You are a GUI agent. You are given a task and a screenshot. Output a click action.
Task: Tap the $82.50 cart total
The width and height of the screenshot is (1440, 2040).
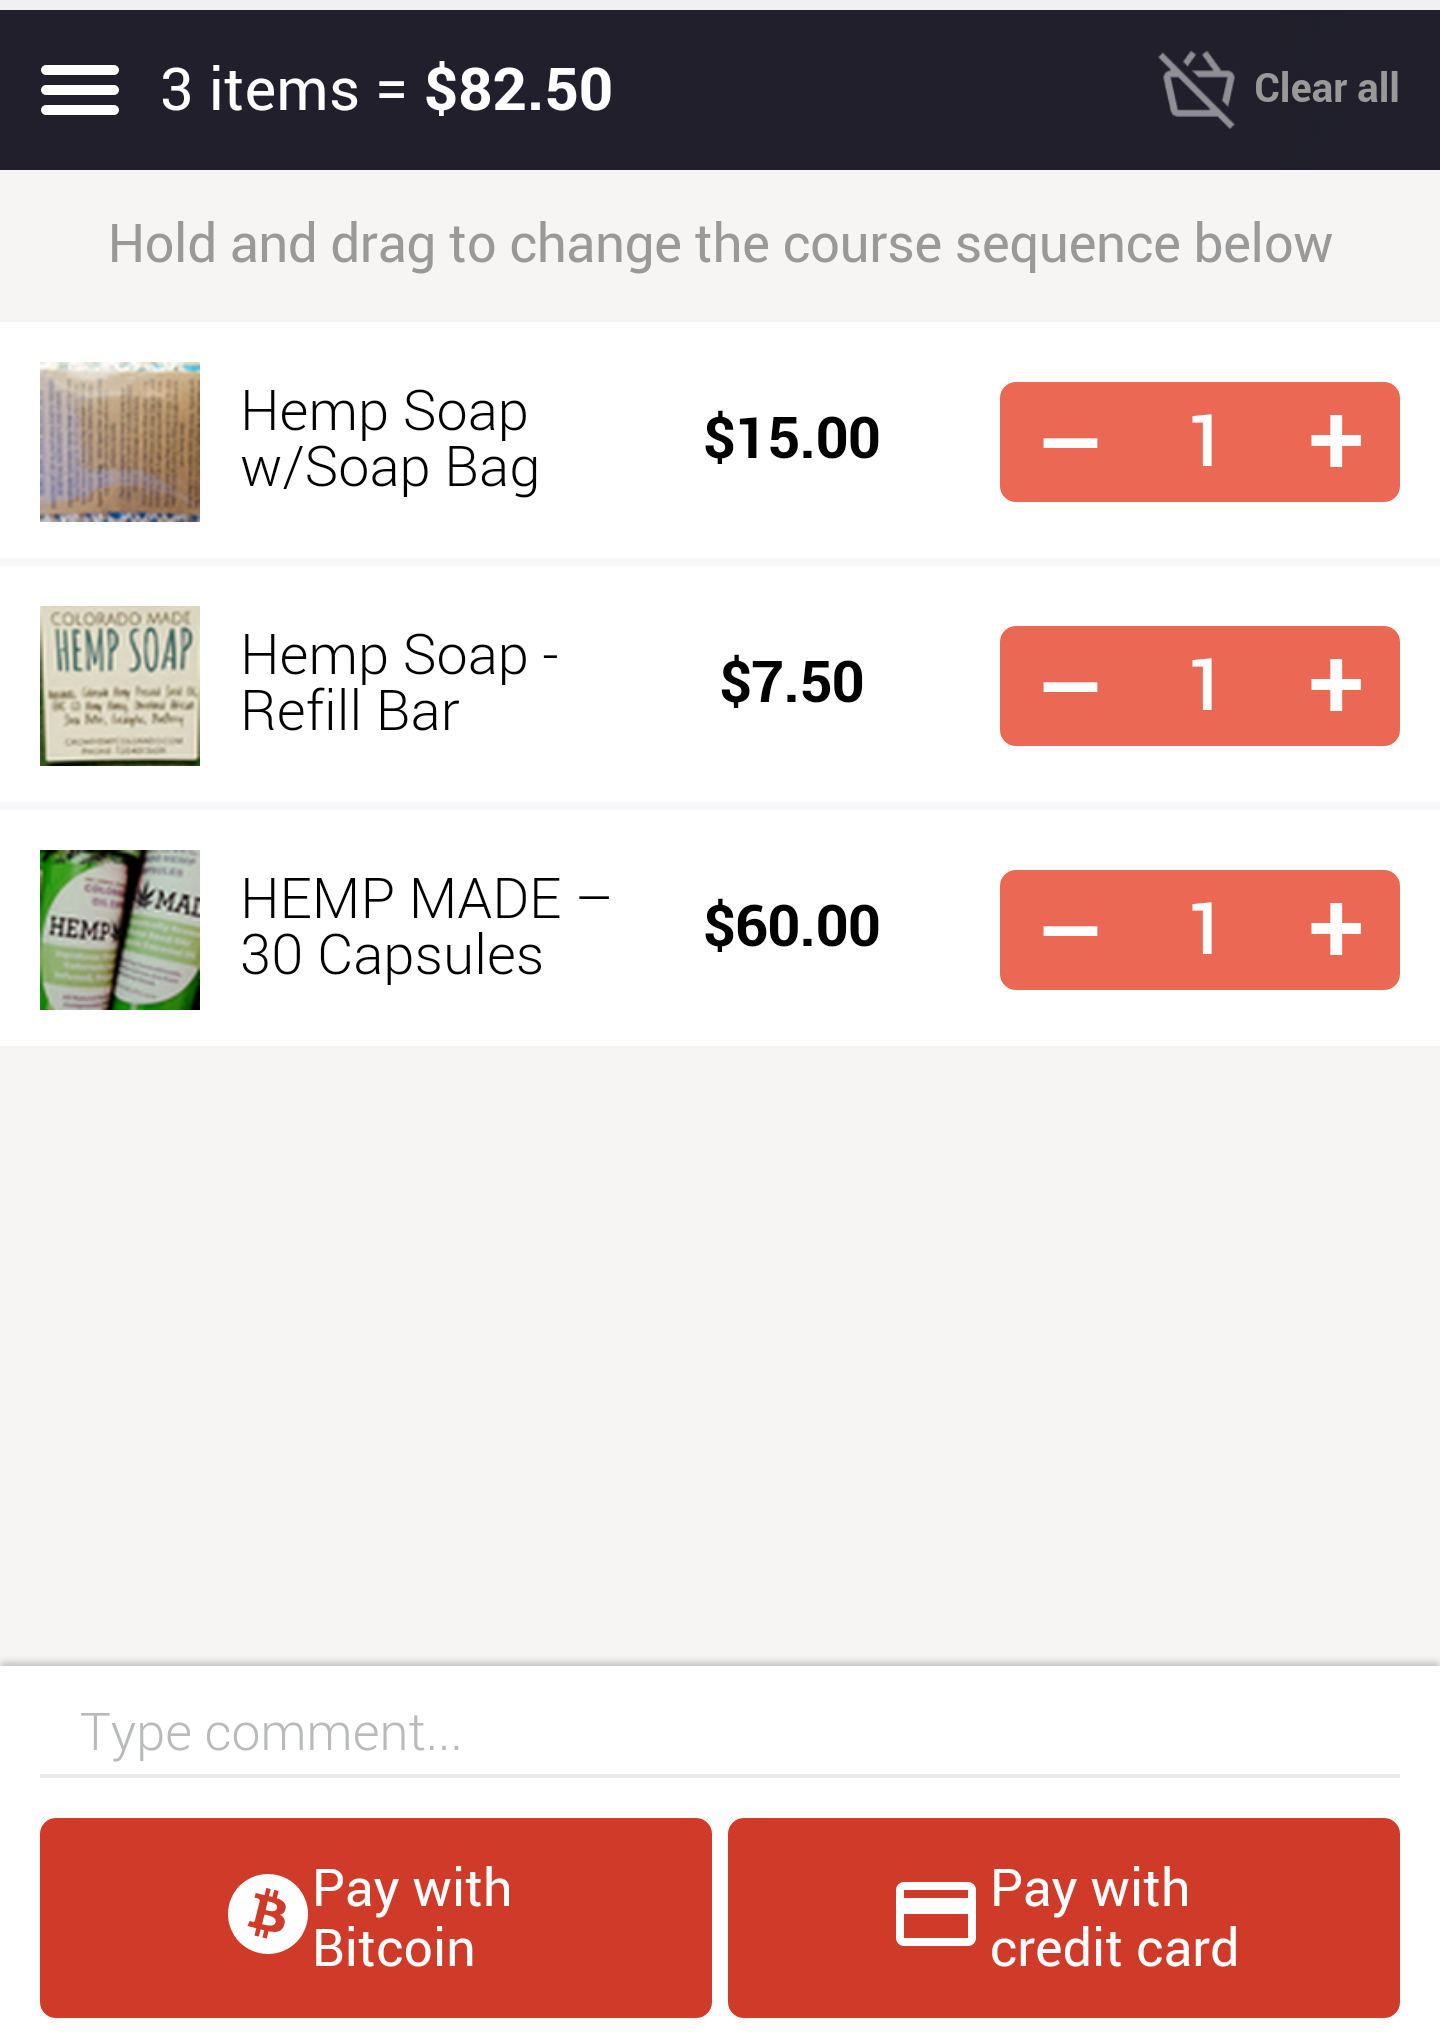click(518, 89)
